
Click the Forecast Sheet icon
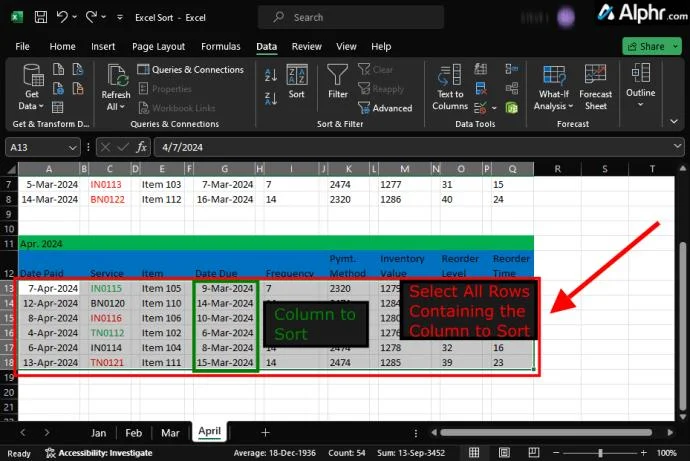tap(596, 84)
